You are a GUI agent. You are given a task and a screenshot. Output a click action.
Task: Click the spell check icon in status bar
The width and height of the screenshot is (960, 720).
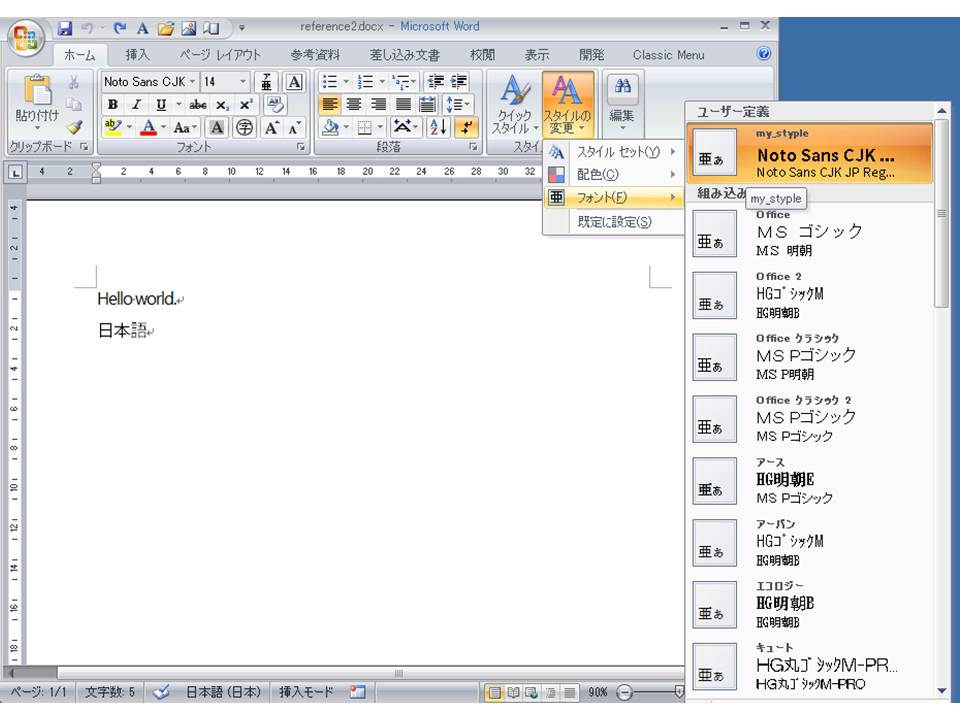[161, 692]
